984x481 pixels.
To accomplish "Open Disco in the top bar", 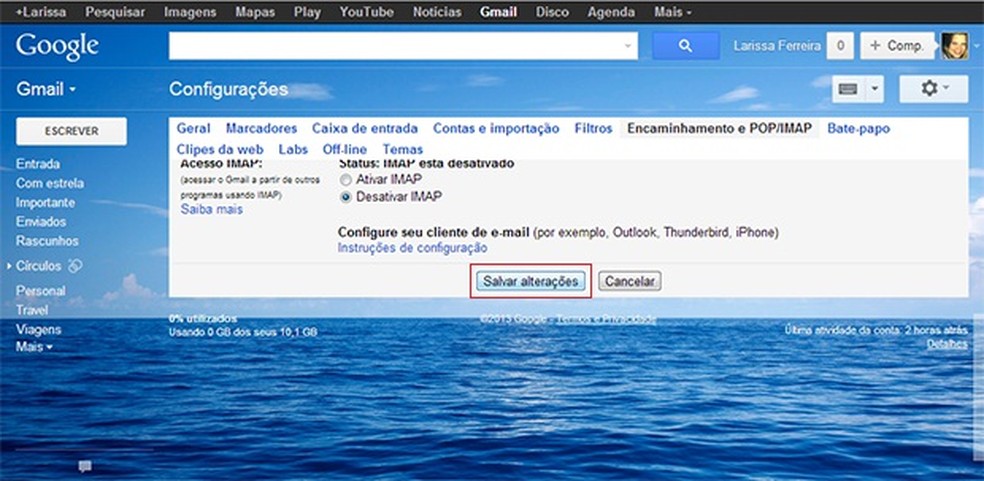I will 552,12.
